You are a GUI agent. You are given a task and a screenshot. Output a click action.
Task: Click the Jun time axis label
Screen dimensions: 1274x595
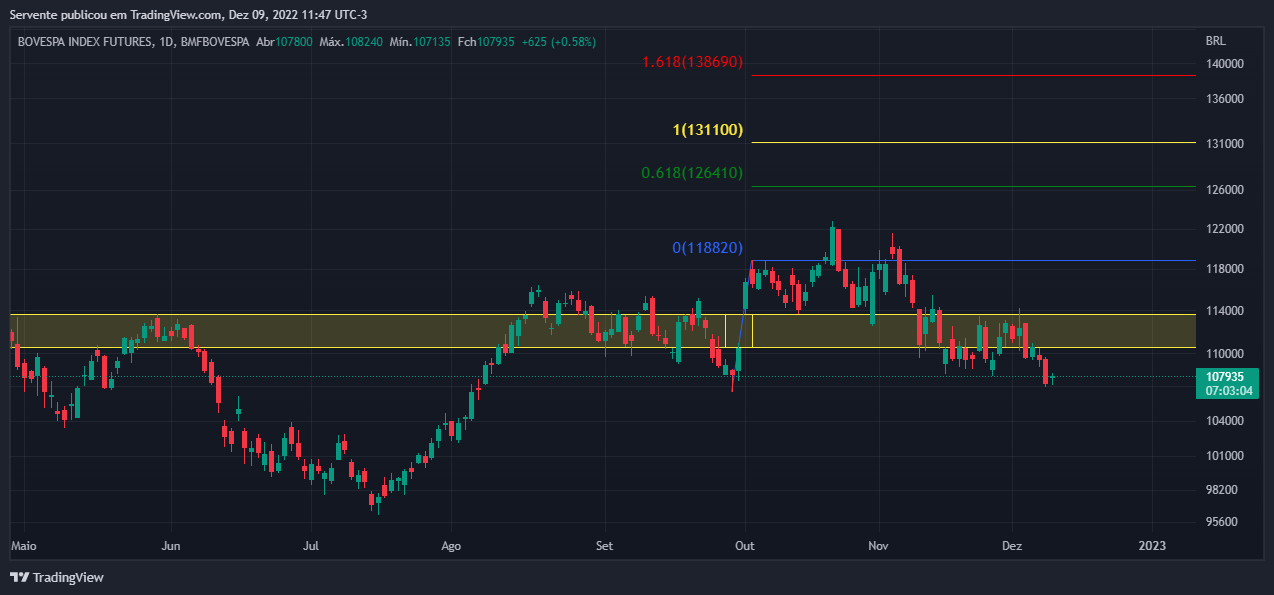[170, 546]
